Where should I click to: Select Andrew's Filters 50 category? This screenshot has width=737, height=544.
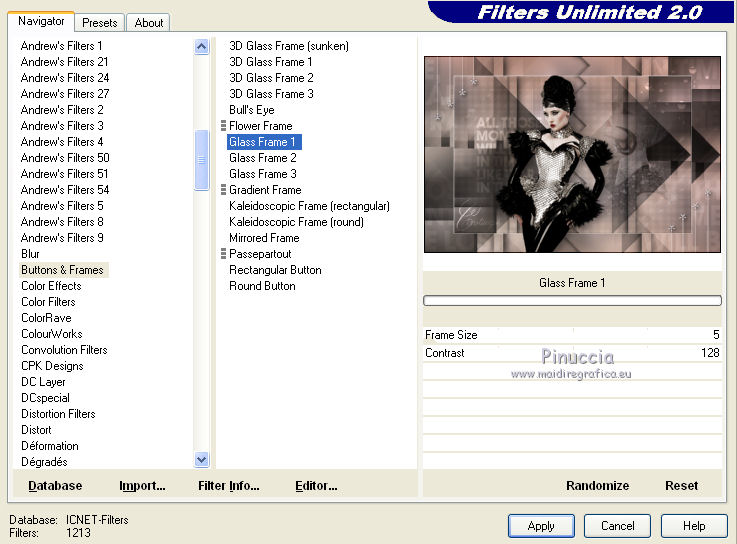[x=65, y=158]
